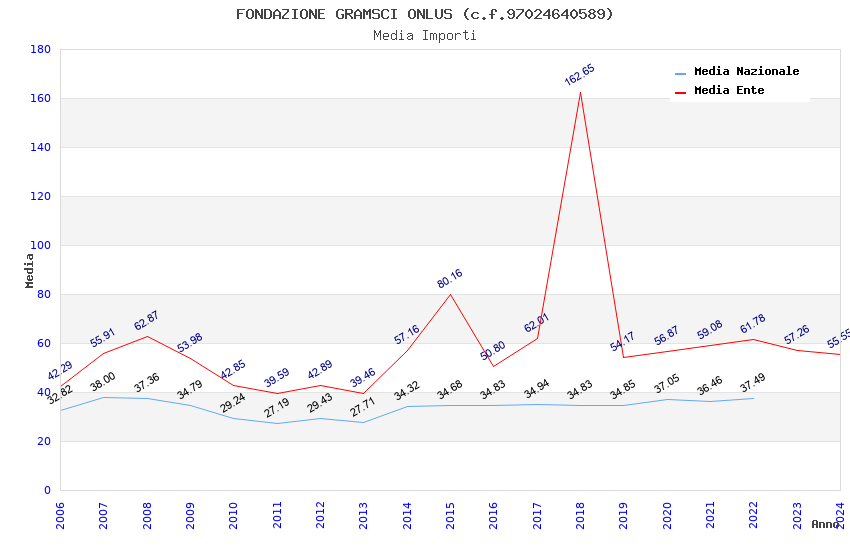Image resolution: width=850 pixels, height=550 pixels.
Task: Click the 29.43 national average label
Action: click(x=320, y=403)
